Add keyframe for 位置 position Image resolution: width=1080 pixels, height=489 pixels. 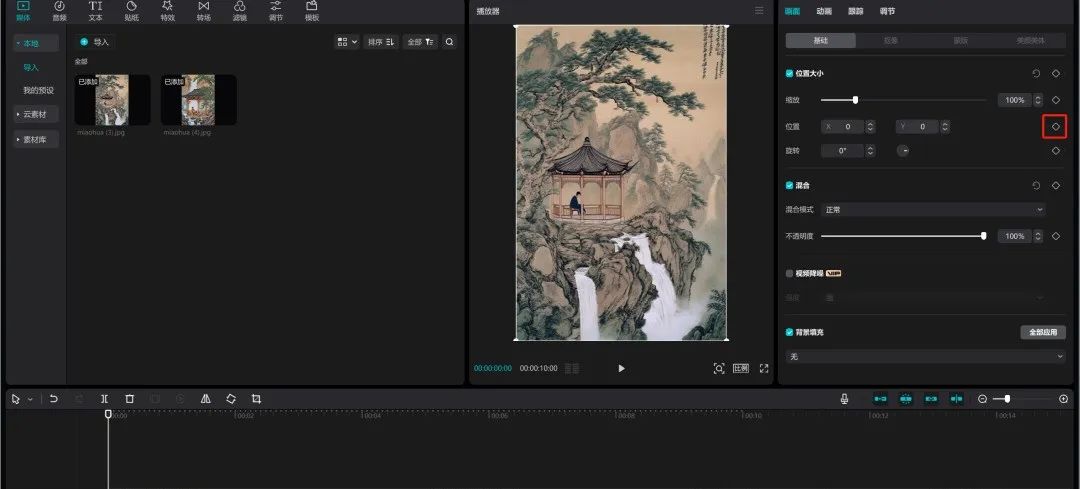1055,127
